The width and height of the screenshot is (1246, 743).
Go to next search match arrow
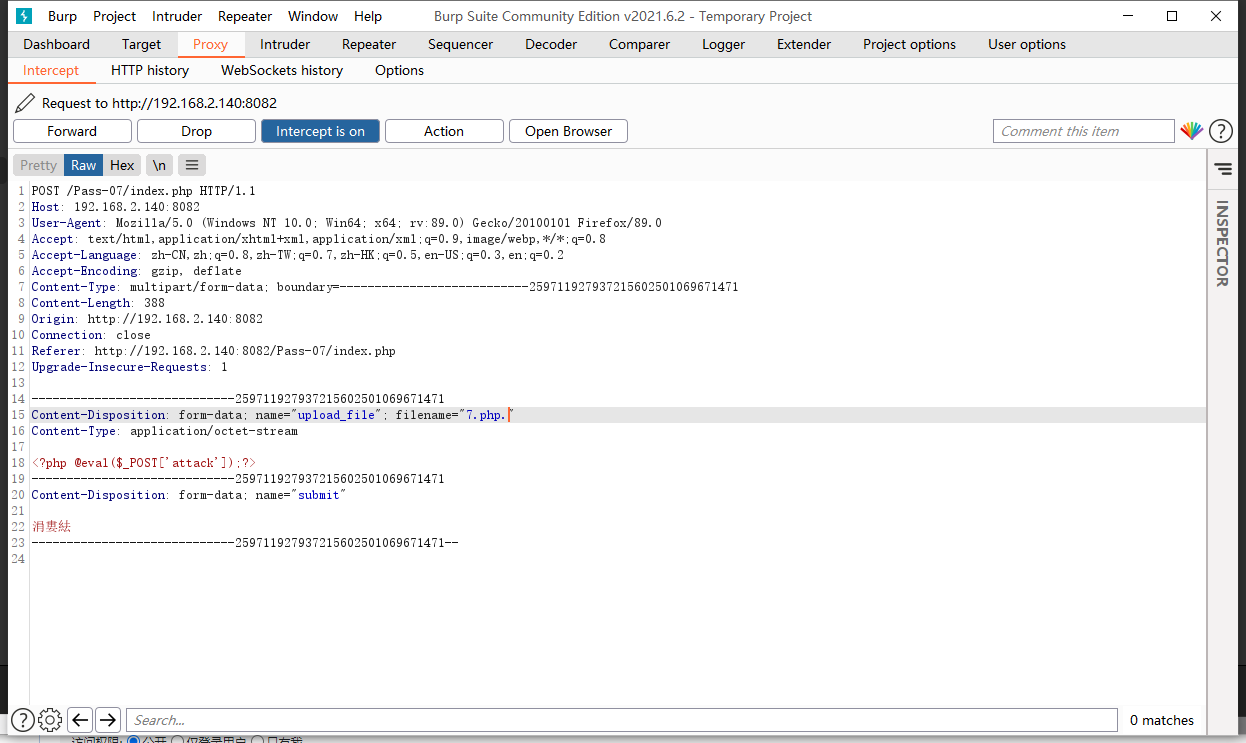click(108, 719)
